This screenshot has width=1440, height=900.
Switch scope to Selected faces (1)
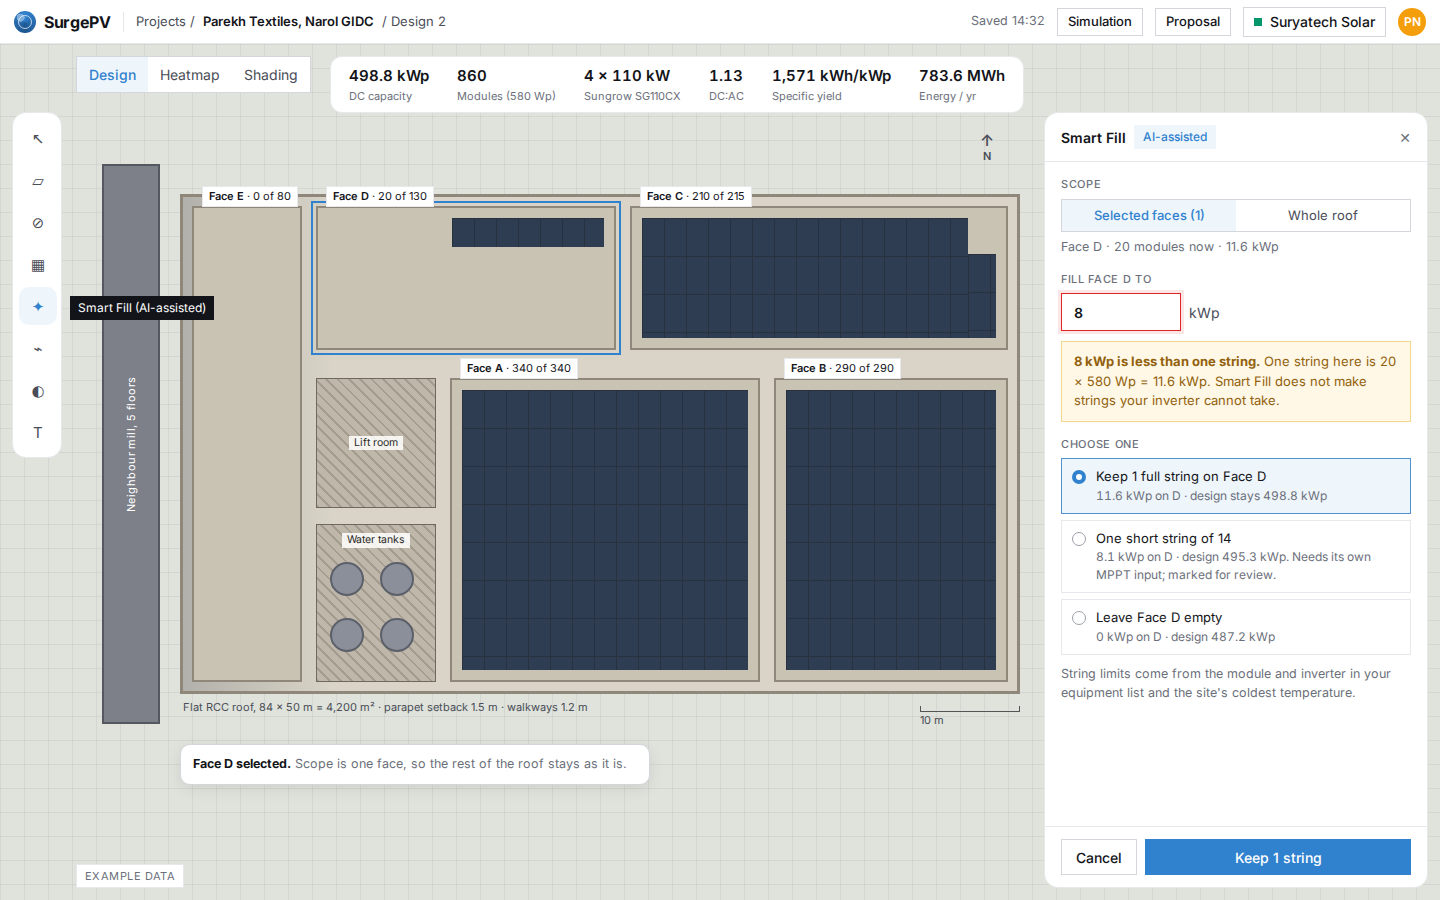coord(1149,216)
